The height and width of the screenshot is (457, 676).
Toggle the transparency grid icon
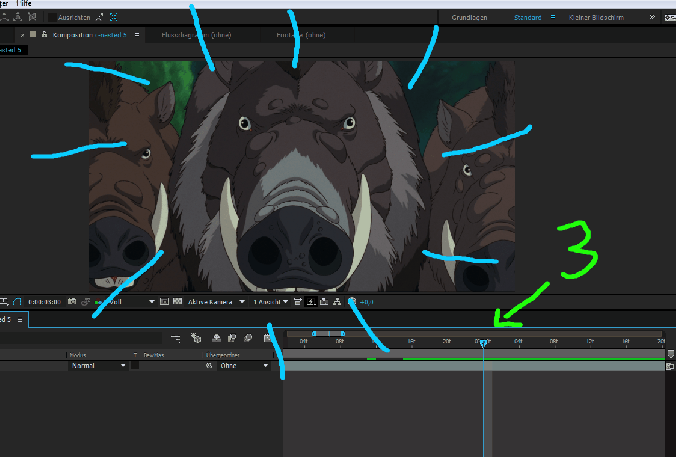[177, 302]
